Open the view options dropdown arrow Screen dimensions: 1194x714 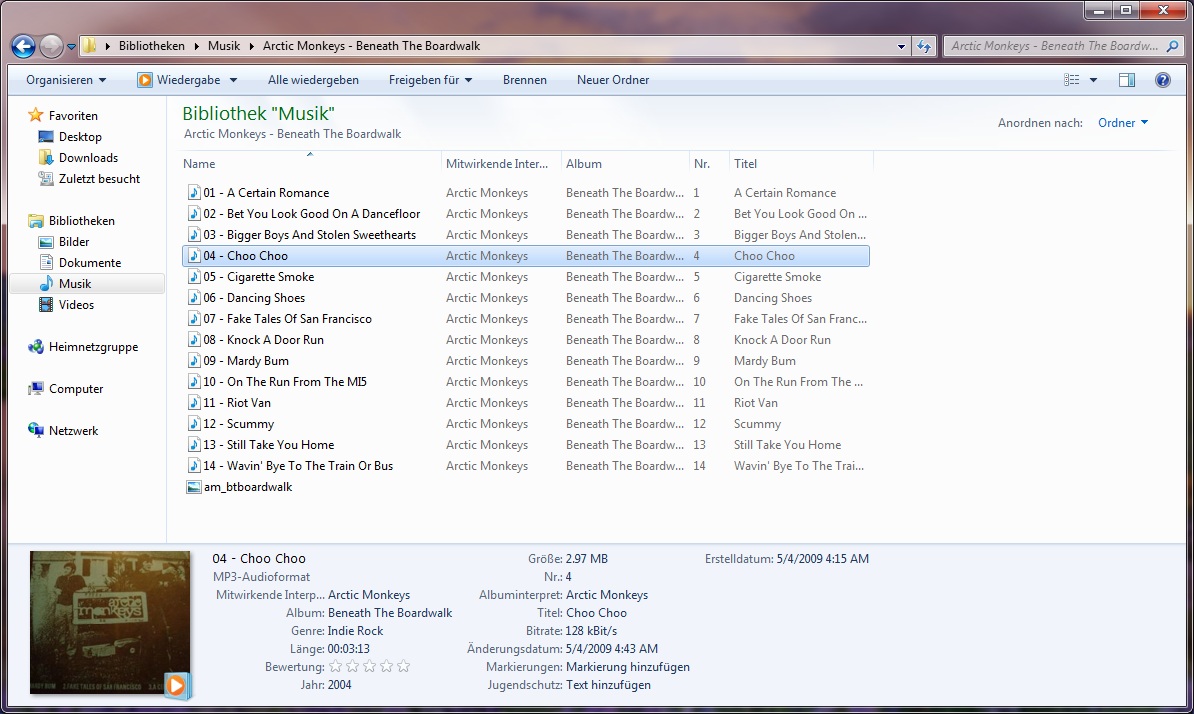pos(1093,80)
